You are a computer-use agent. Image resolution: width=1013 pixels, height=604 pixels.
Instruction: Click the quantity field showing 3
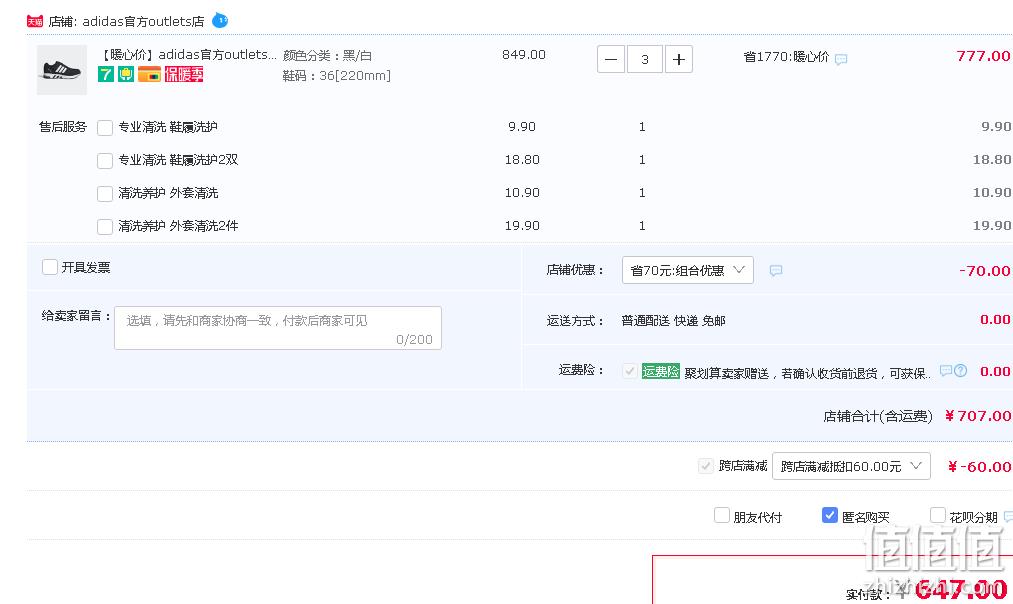tap(644, 59)
